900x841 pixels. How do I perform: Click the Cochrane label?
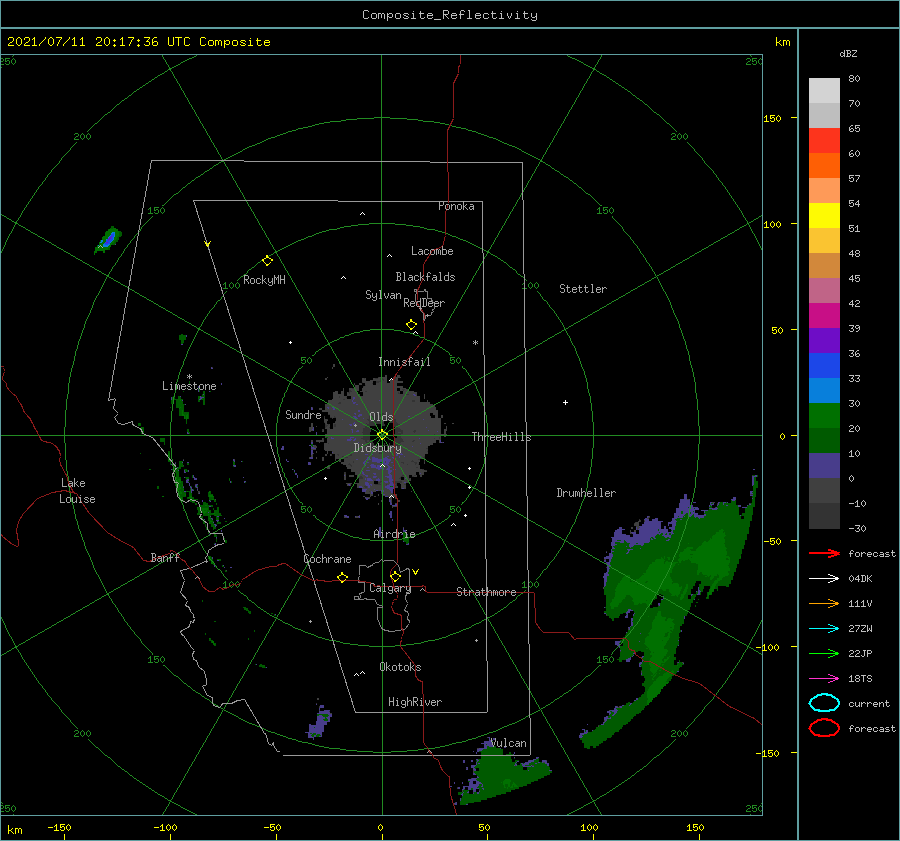327,559
